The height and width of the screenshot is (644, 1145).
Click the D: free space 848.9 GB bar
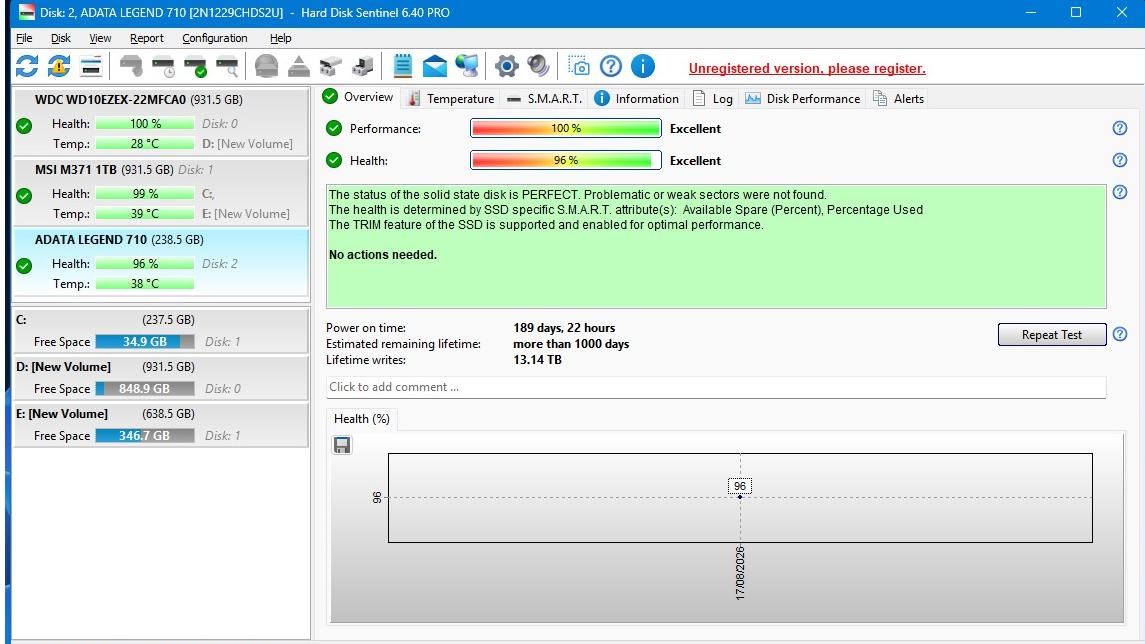[x=145, y=388]
